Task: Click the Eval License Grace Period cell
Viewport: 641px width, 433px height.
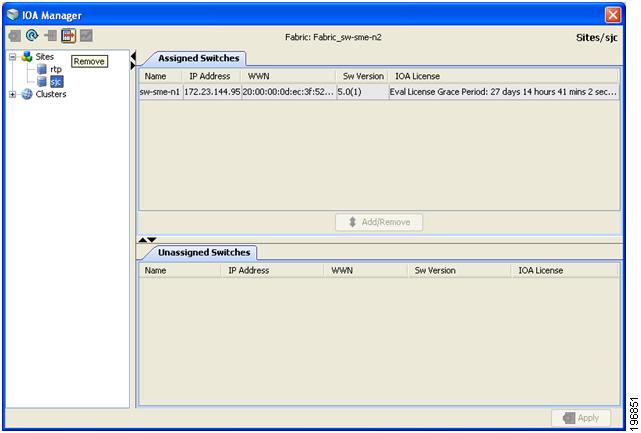Action: tap(504, 92)
